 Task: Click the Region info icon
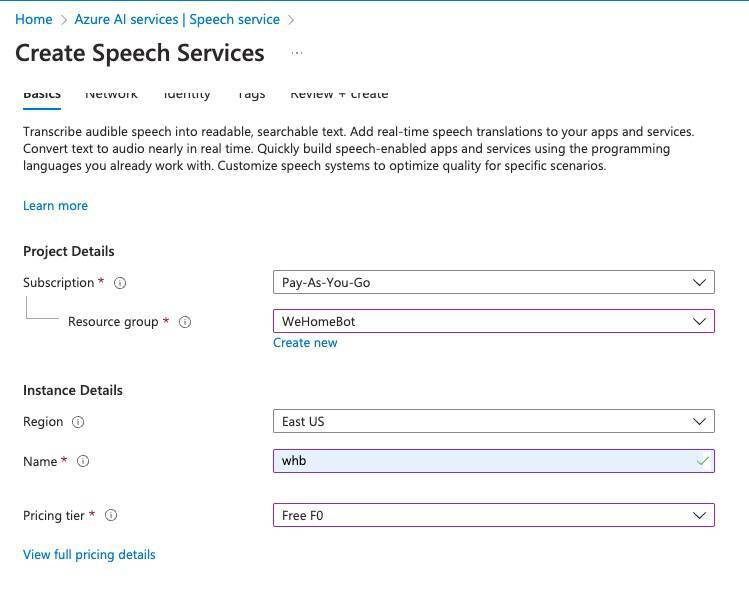tap(78, 422)
